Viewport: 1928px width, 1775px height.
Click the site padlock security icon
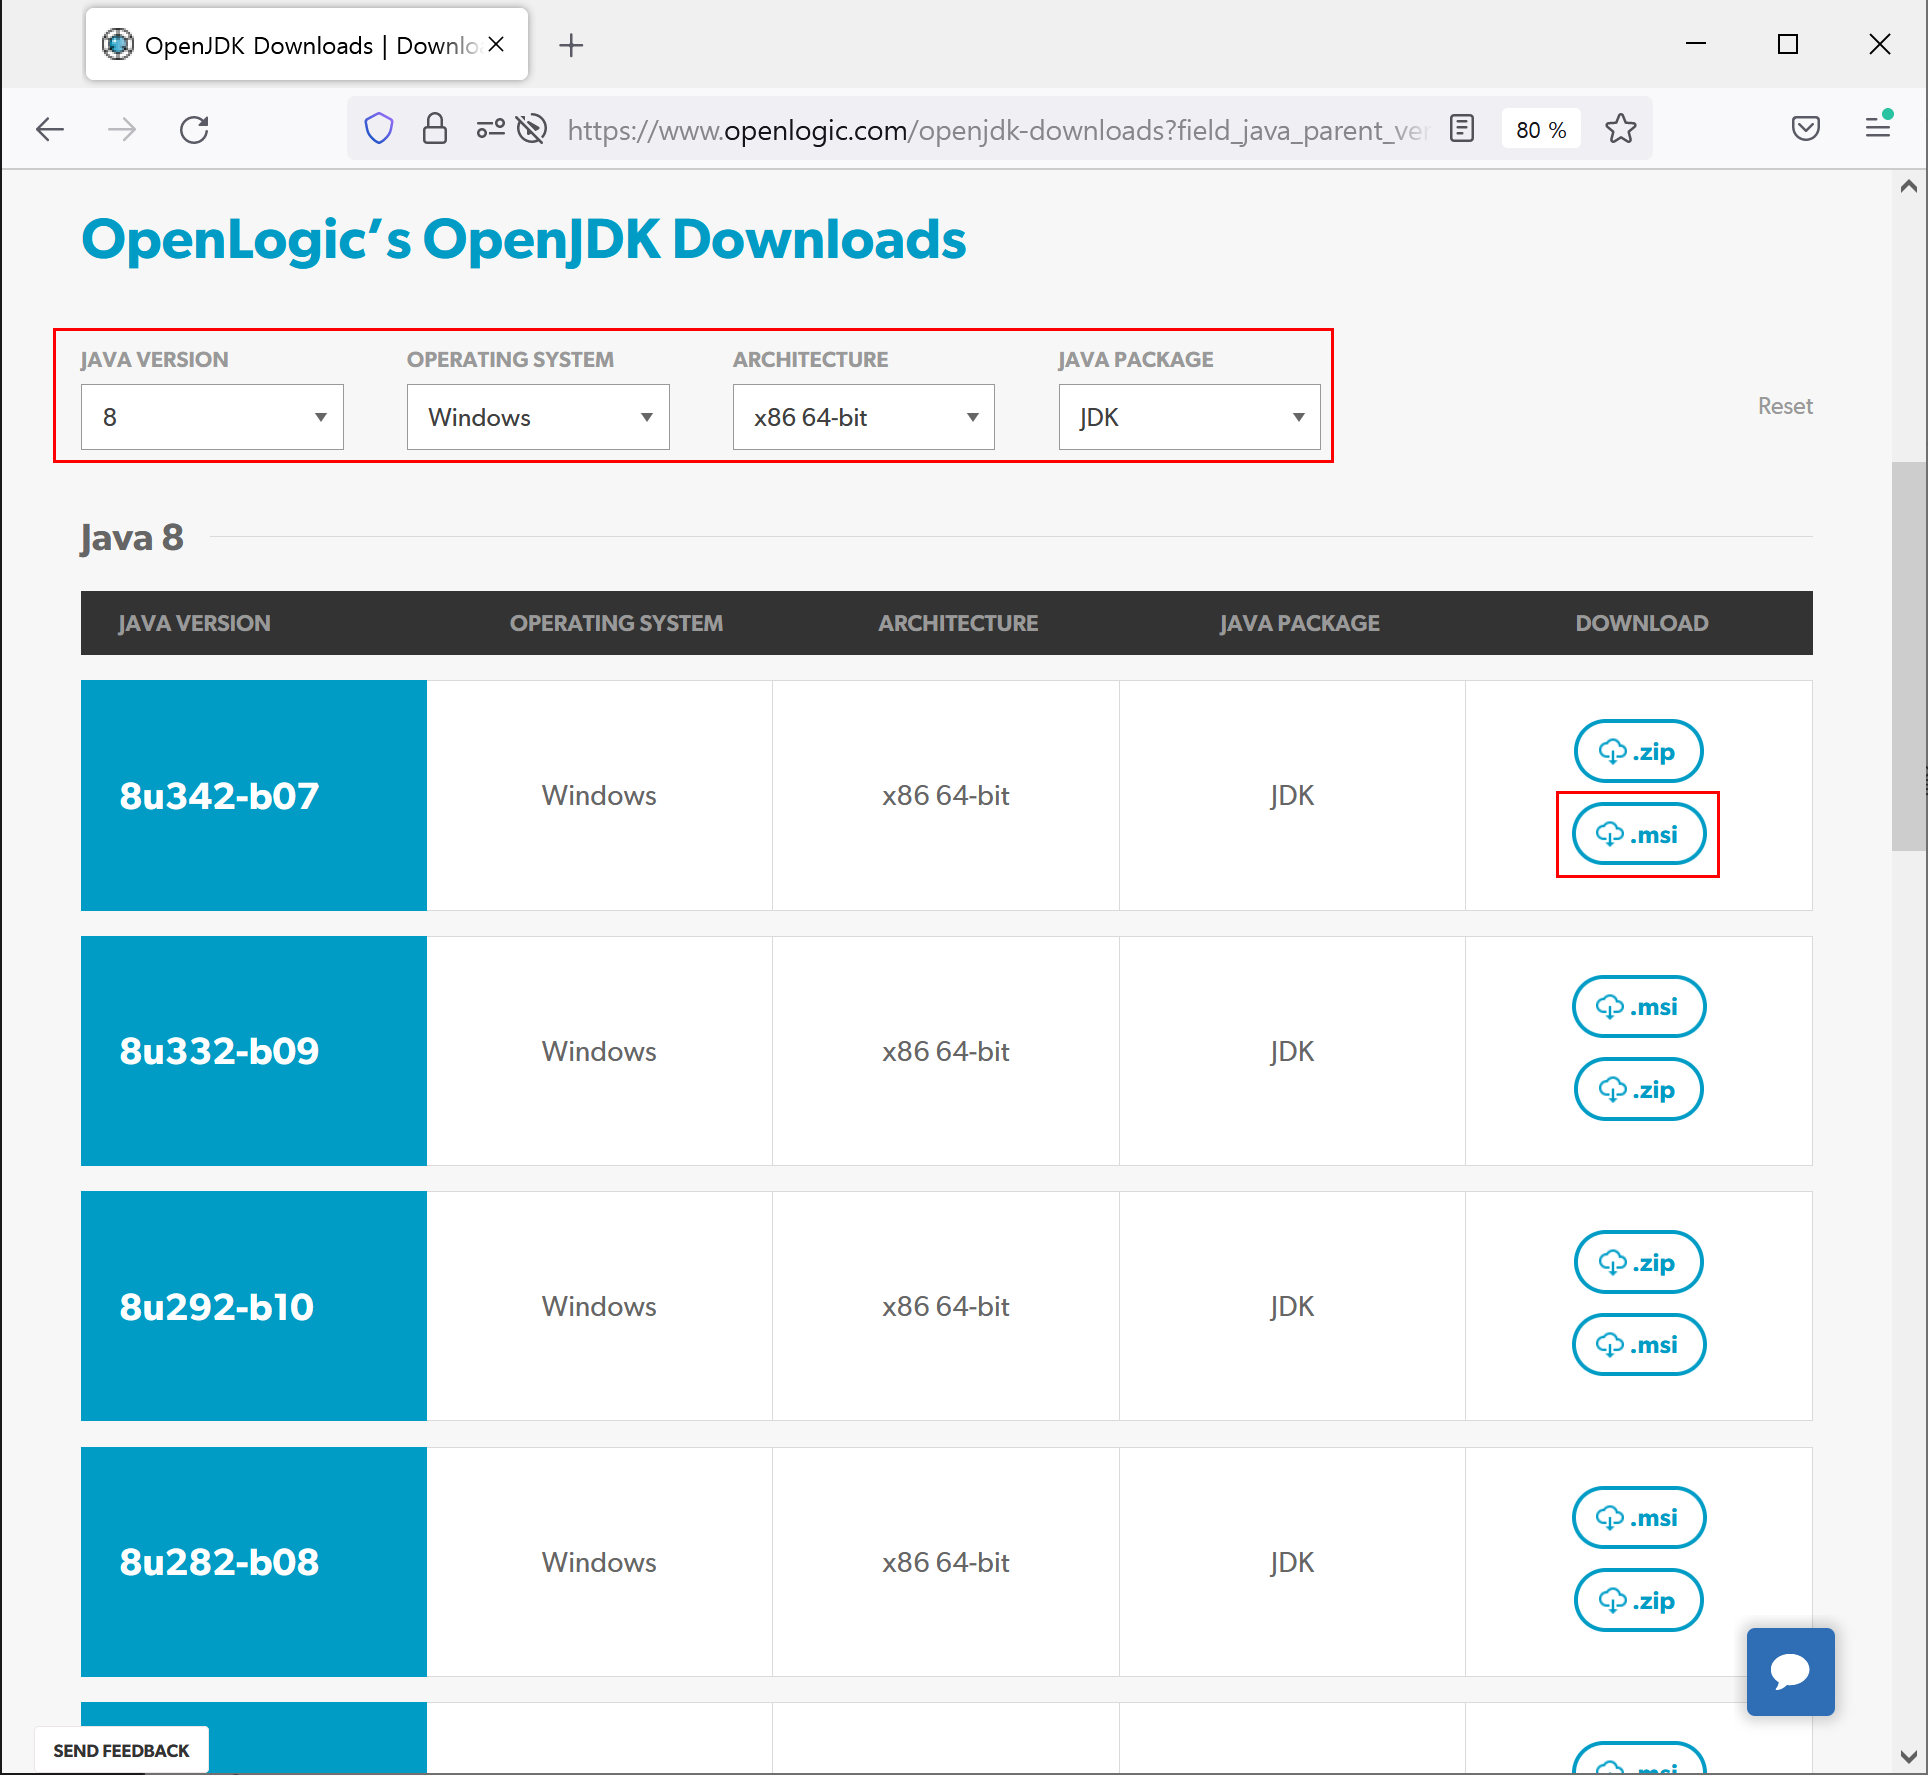point(434,129)
